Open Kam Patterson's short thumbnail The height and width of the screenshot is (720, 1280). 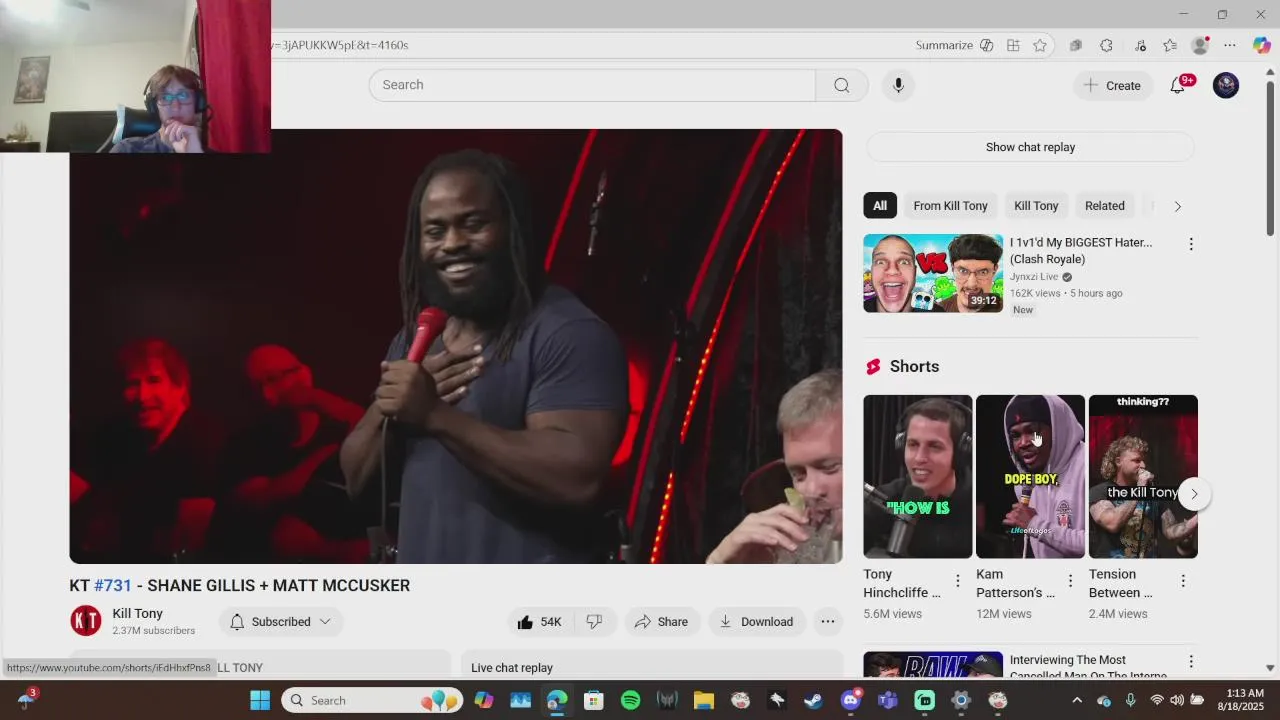[1030, 476]
